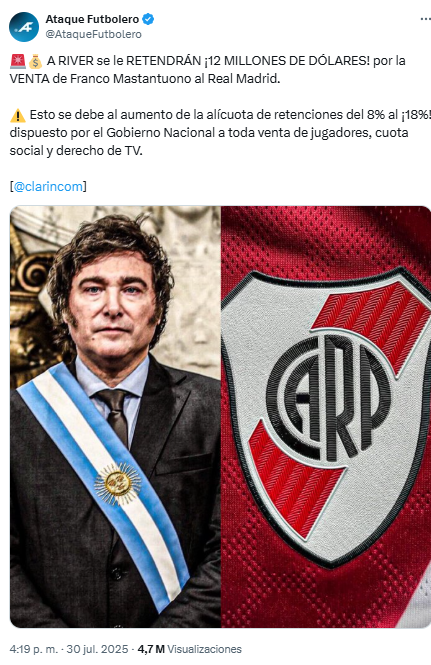Follow the @clarincom mention link
This screenshot has width=431, height=665.
[48, 187]
